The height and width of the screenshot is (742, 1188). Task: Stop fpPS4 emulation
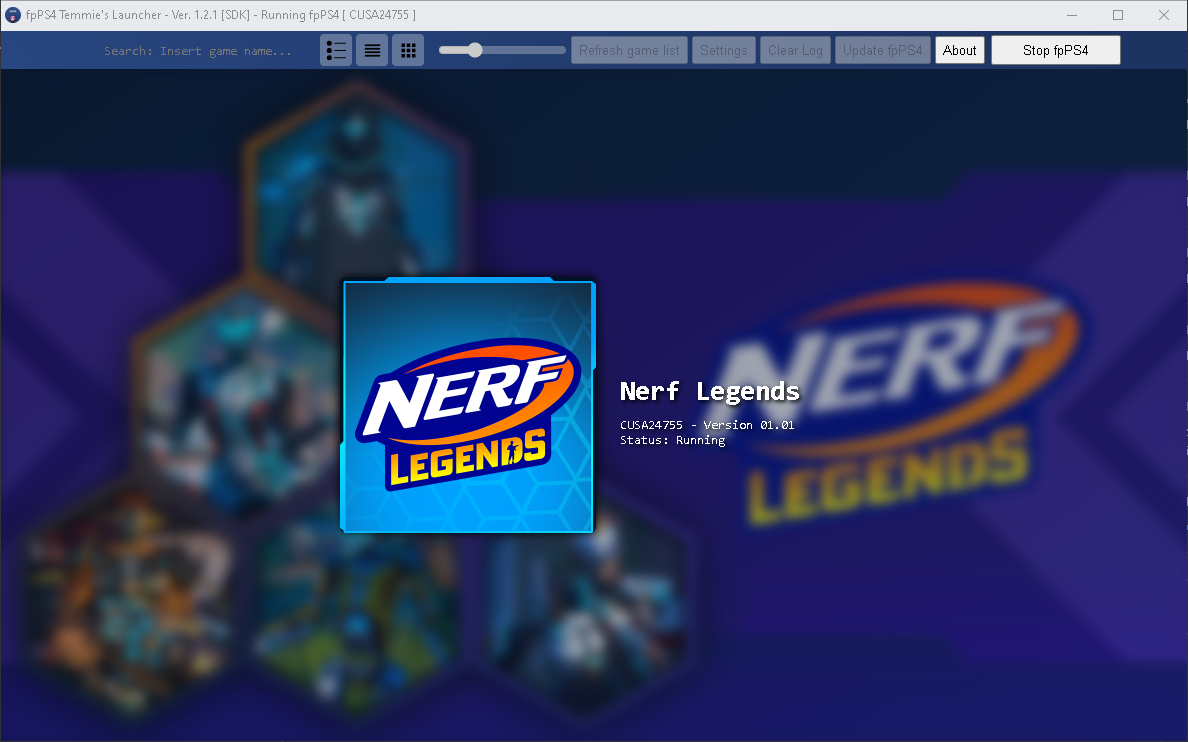pos(1055,49)
